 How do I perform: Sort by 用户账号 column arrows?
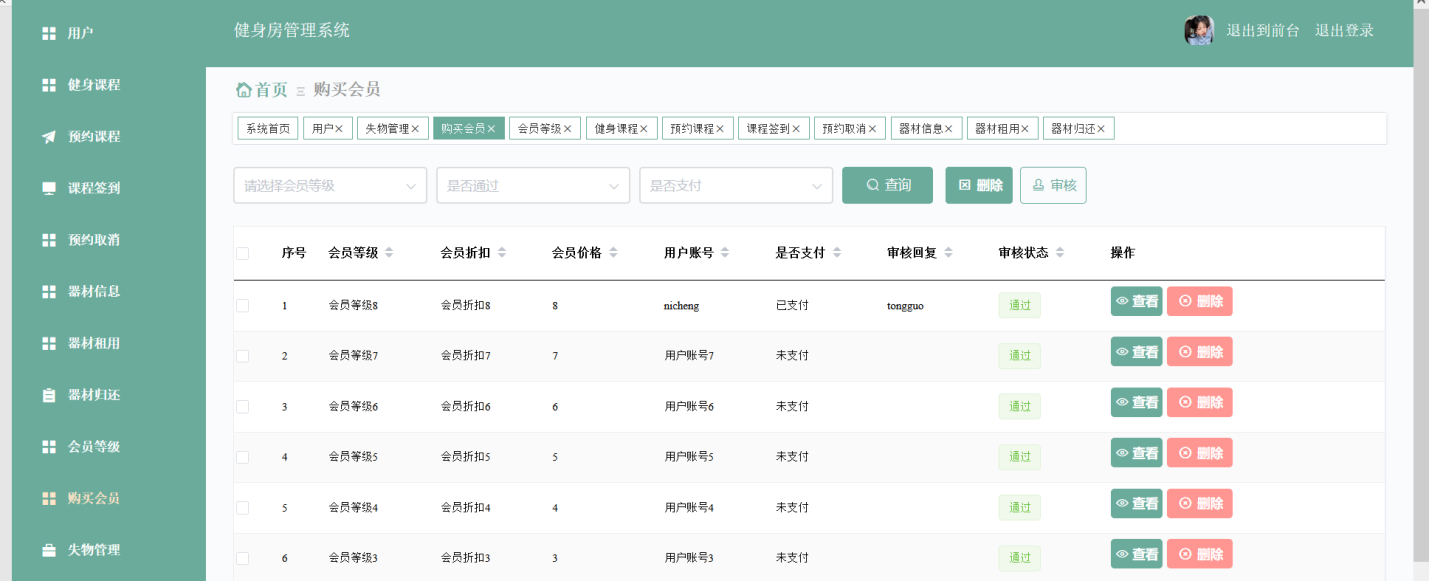tap(725, 253)
